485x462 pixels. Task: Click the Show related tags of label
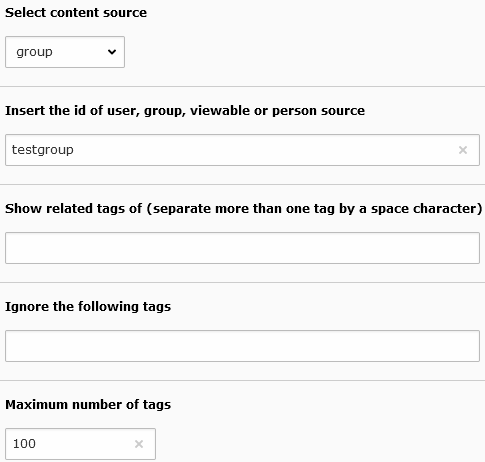[x=244, y=209]
